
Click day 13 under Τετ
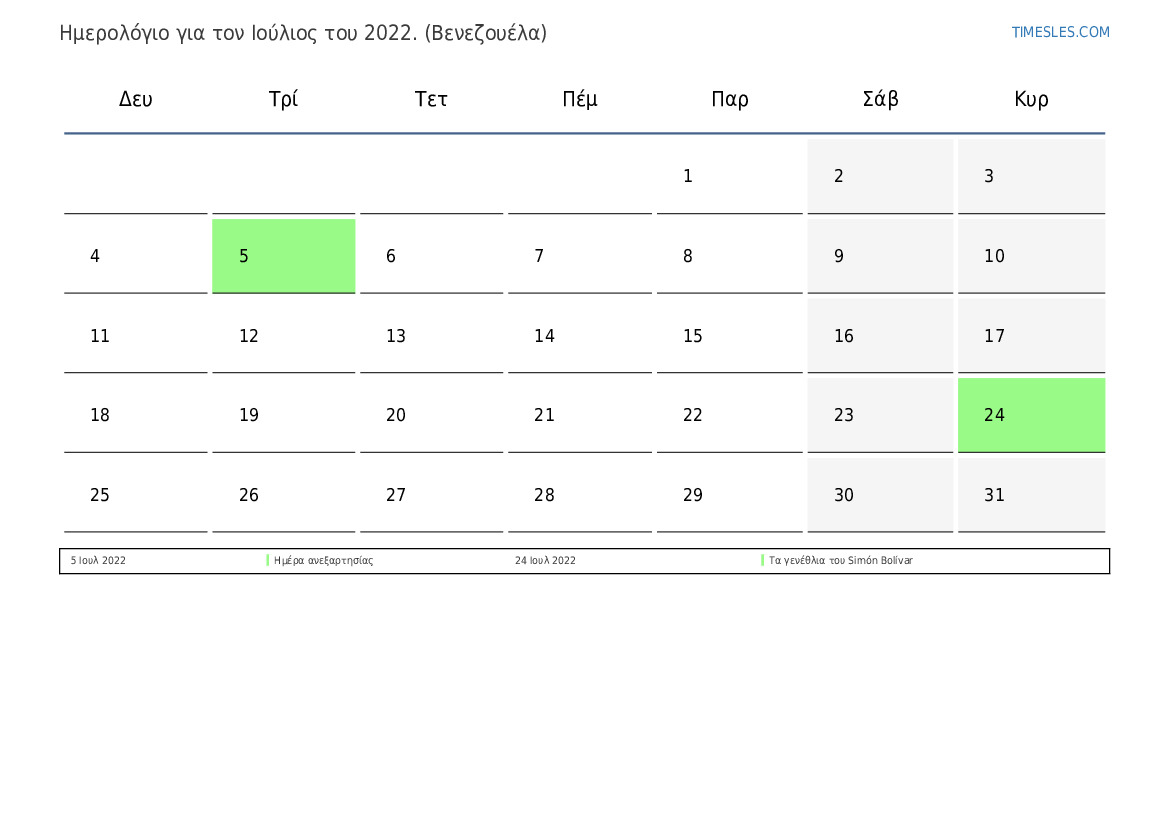[x=432, y=336]
